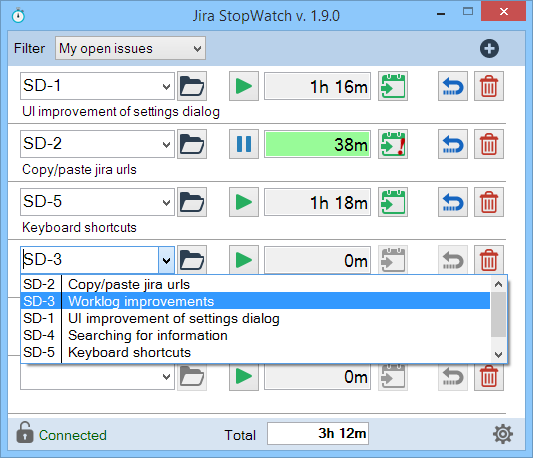Expand the SD-1 issue key dropdown
Viewport: 533px width, 458px height.
(x=166, y=86)
